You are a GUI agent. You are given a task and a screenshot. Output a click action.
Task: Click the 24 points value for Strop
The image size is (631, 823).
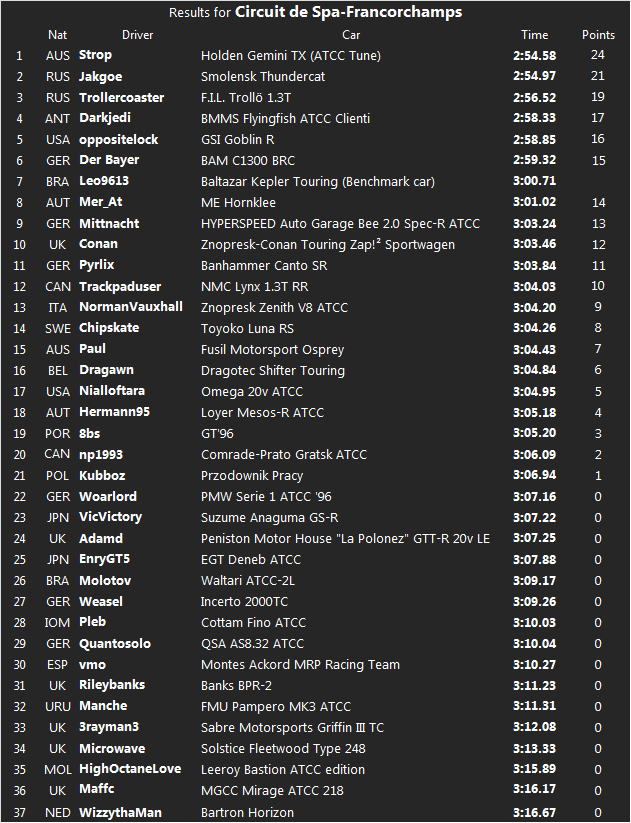pyautogui.click(x=598, y=55)
